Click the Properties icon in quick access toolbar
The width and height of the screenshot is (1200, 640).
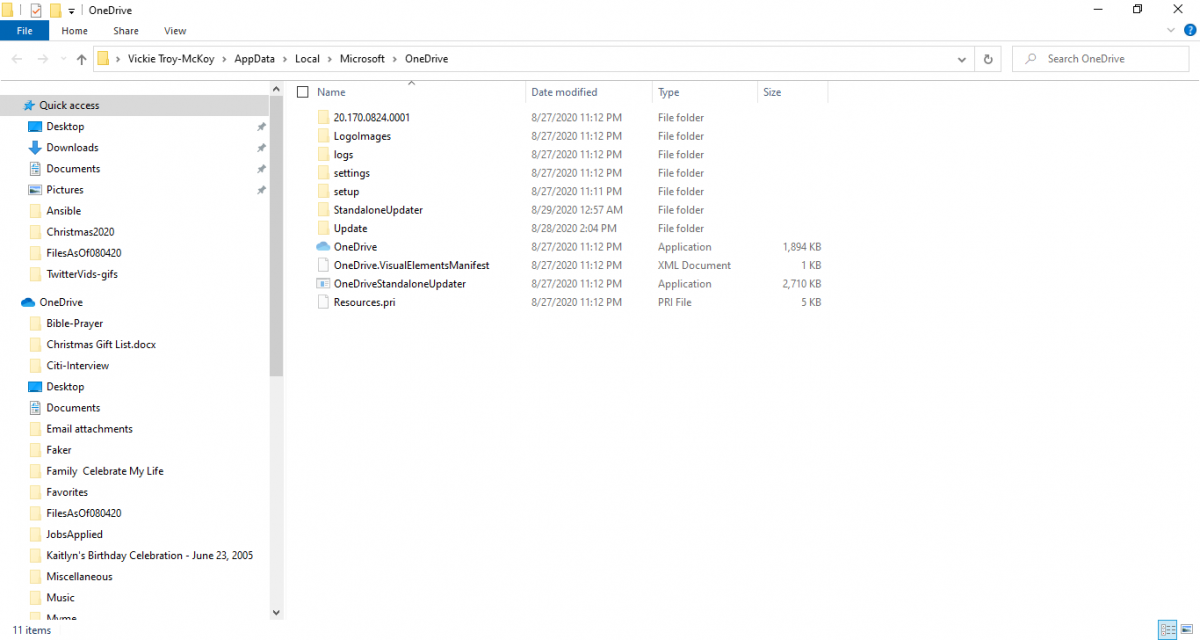[x=35, y=10]
